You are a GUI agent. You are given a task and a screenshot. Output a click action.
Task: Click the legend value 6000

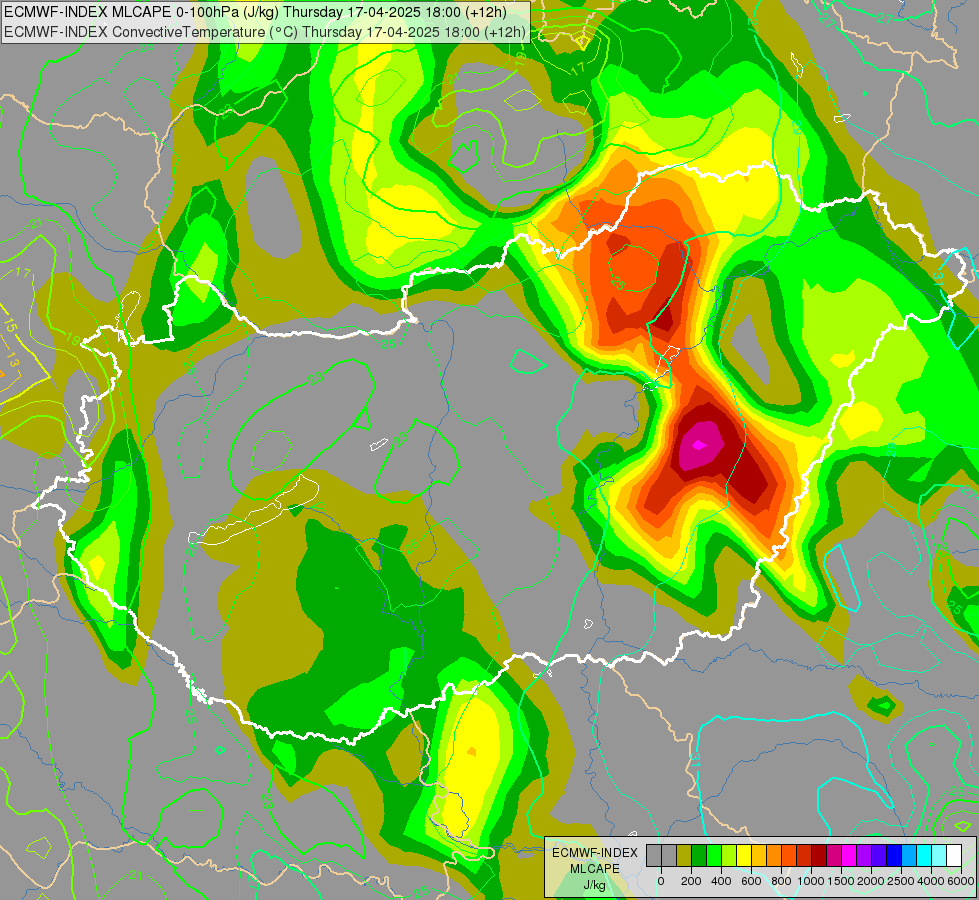(962, 881)
